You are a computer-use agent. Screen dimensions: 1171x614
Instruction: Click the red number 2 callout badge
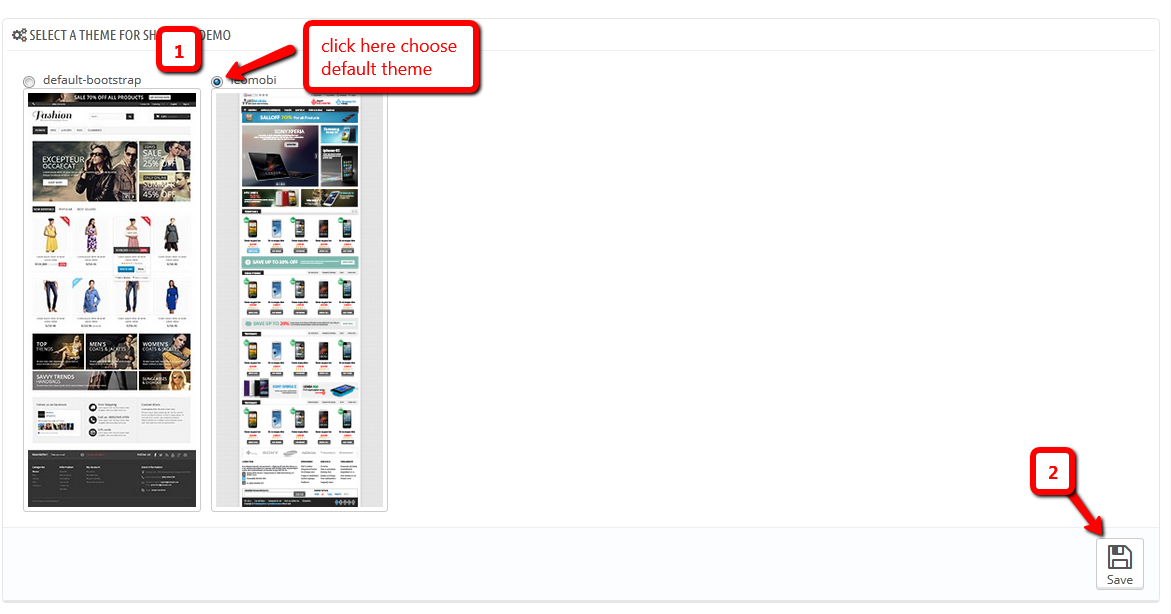tap(1053, 471)
